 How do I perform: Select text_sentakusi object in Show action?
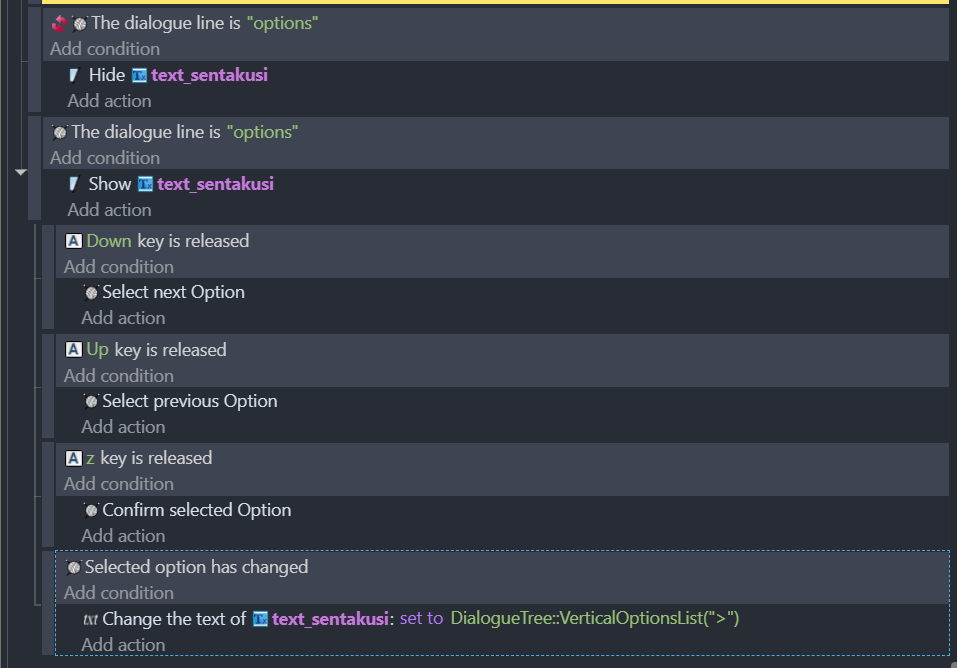click(215, 184)
